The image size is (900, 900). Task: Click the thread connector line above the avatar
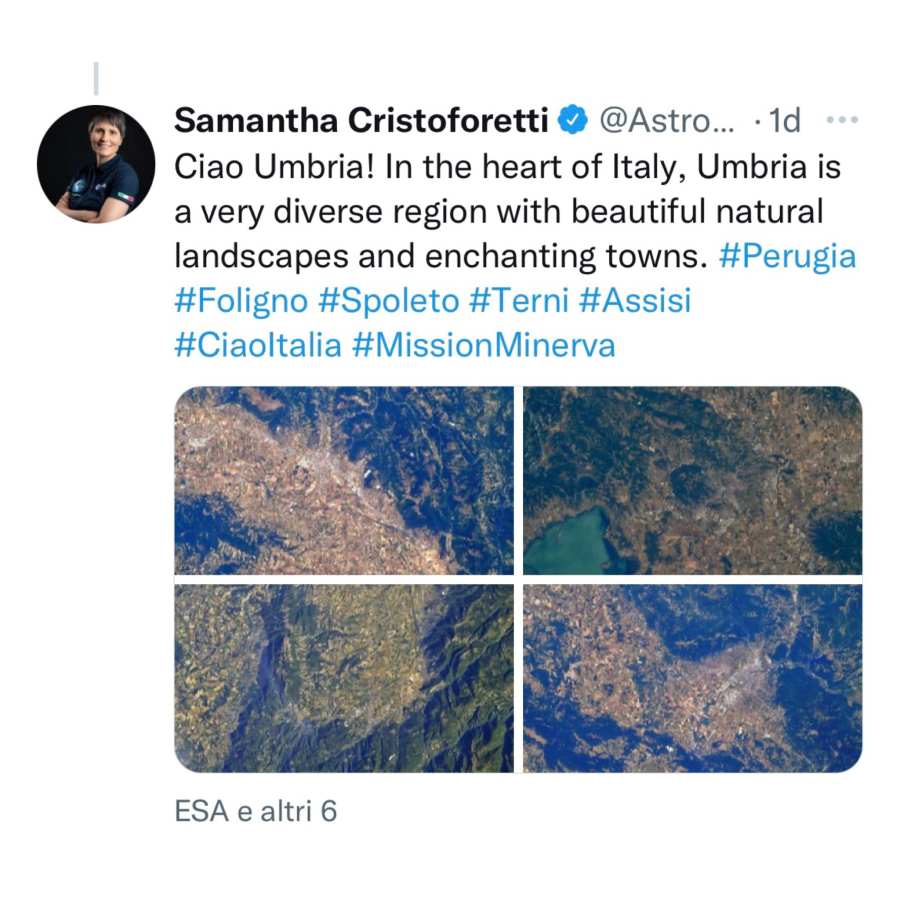(96, 78)
